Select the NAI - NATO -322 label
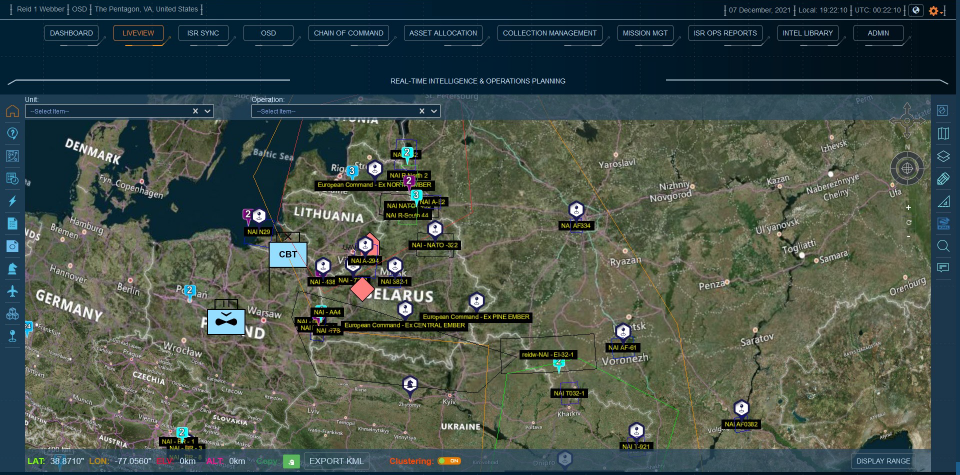This screenshot has width=960, height=475. [x=435, y=245]
